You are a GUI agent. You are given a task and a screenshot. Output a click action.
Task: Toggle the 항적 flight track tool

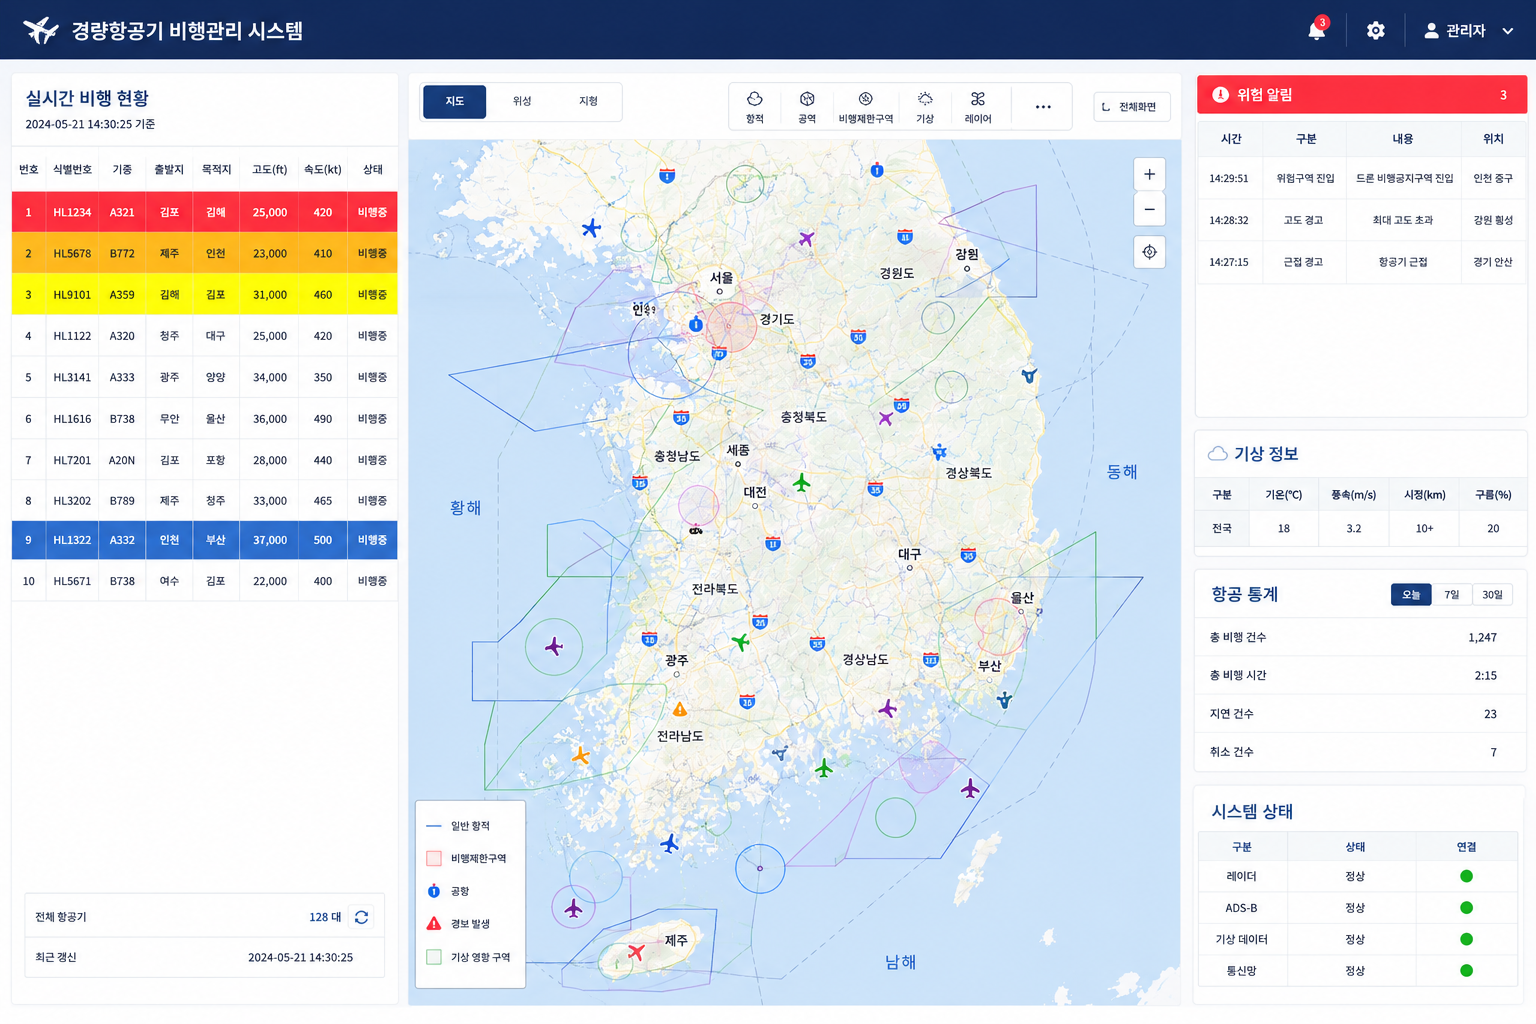click(755, 107)
